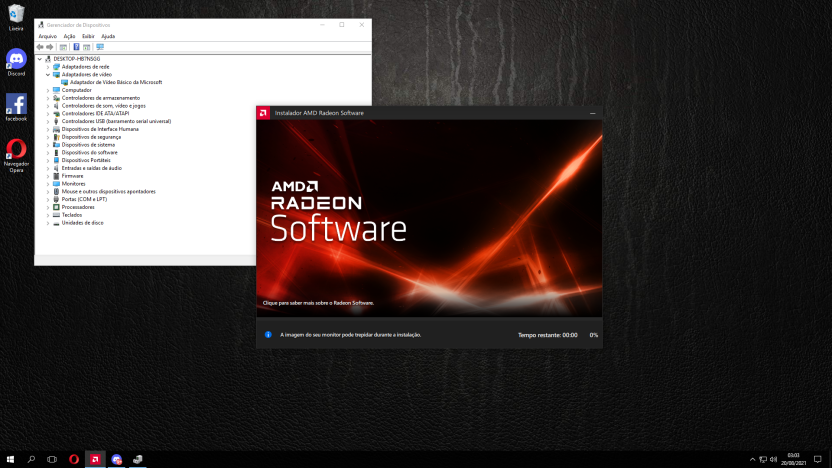Screen dimensions: 832x468
Task: Click the taskbar clock and date
Action: [x=793, y=460]
